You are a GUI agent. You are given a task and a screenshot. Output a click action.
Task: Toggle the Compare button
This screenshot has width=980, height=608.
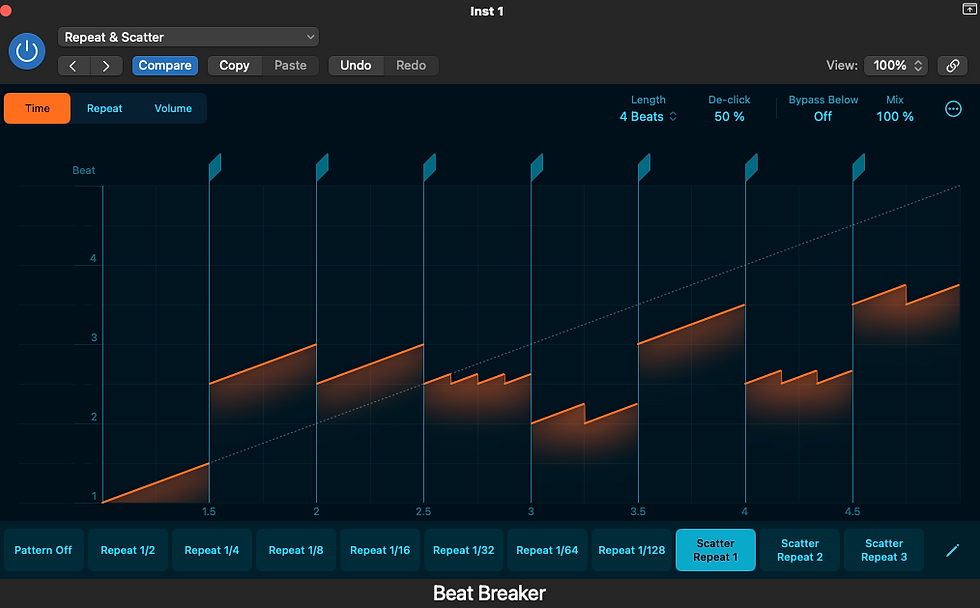click(x=165, y=66)
